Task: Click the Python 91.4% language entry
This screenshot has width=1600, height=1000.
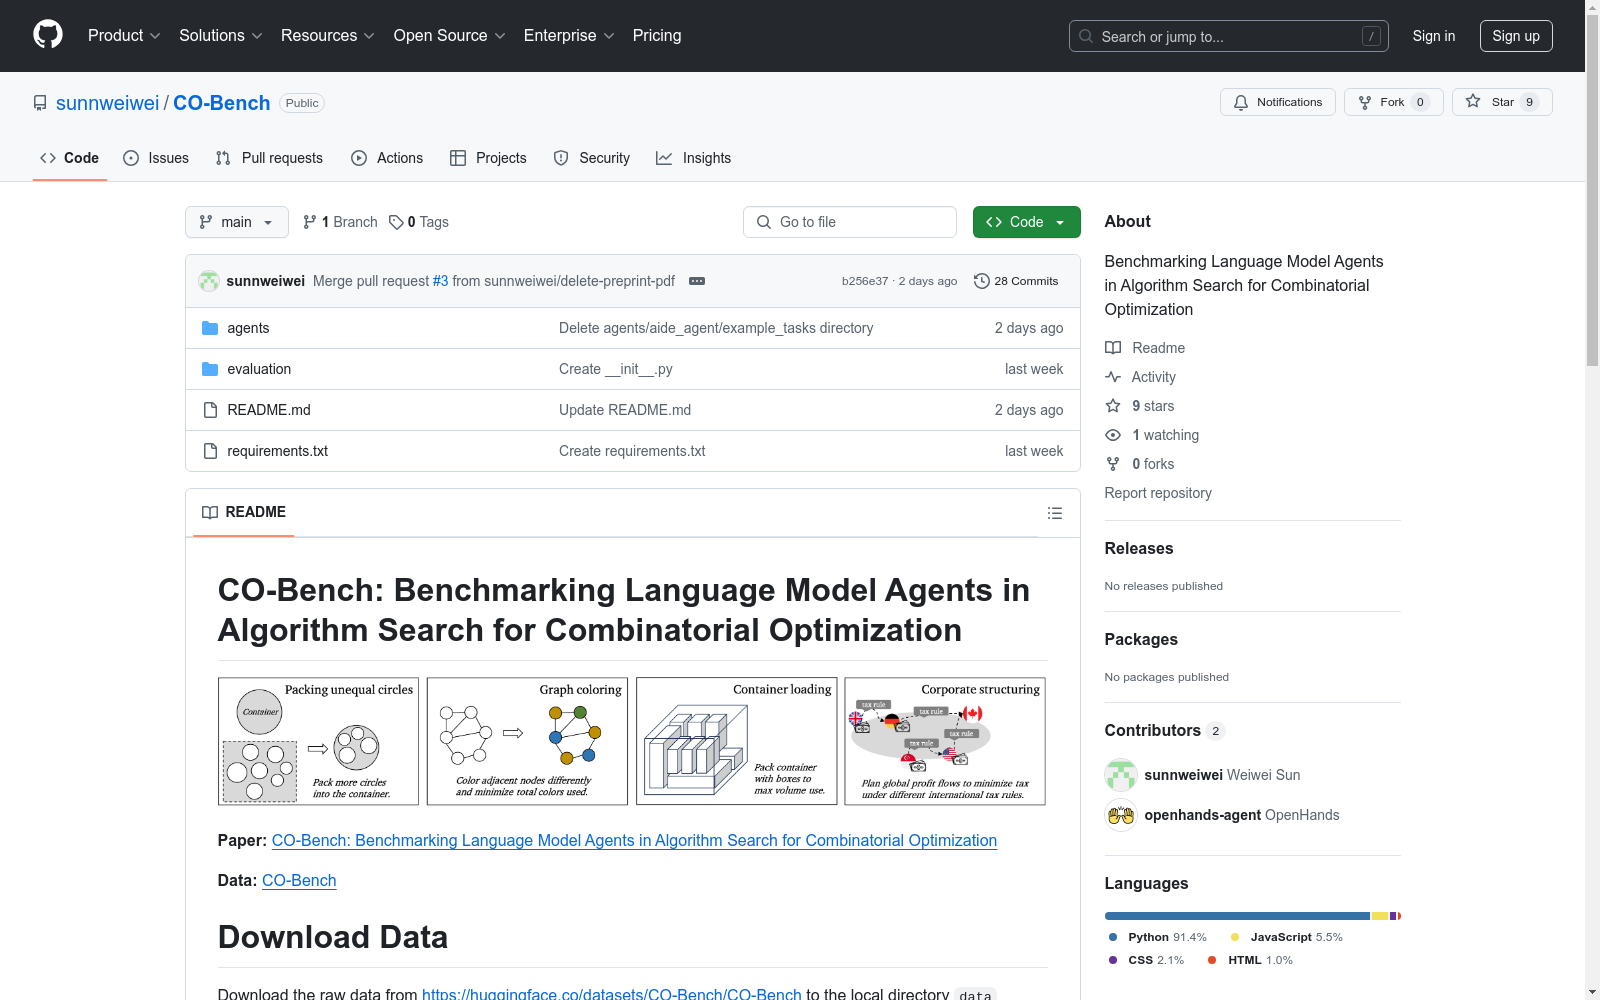Action: (1158, 937)
